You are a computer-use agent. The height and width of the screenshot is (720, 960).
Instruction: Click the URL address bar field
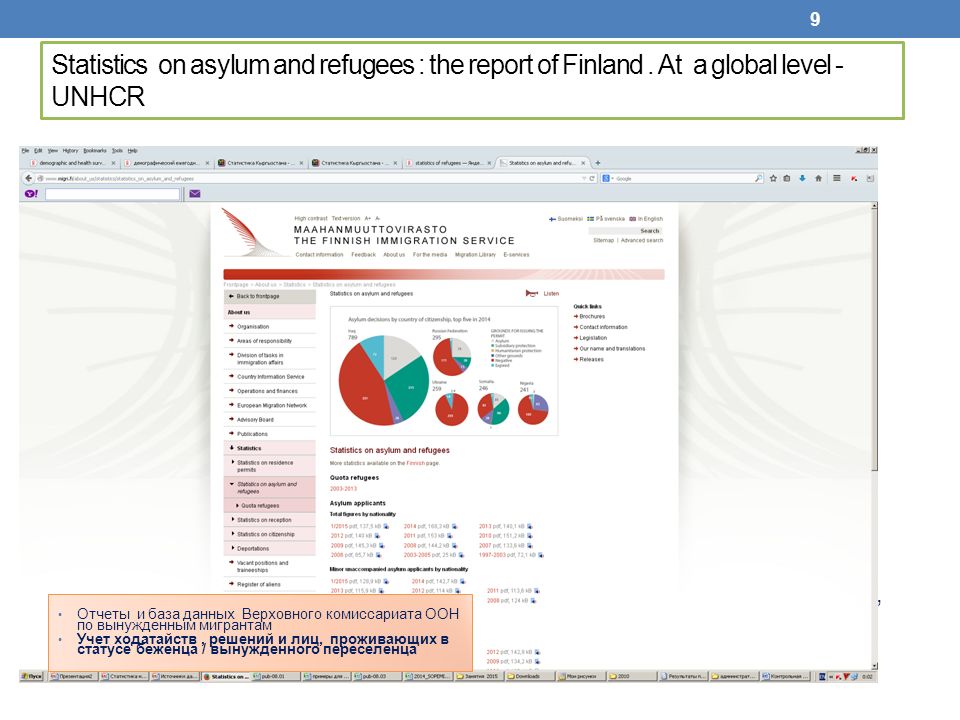pyautogui.click(x=312, y=178)
